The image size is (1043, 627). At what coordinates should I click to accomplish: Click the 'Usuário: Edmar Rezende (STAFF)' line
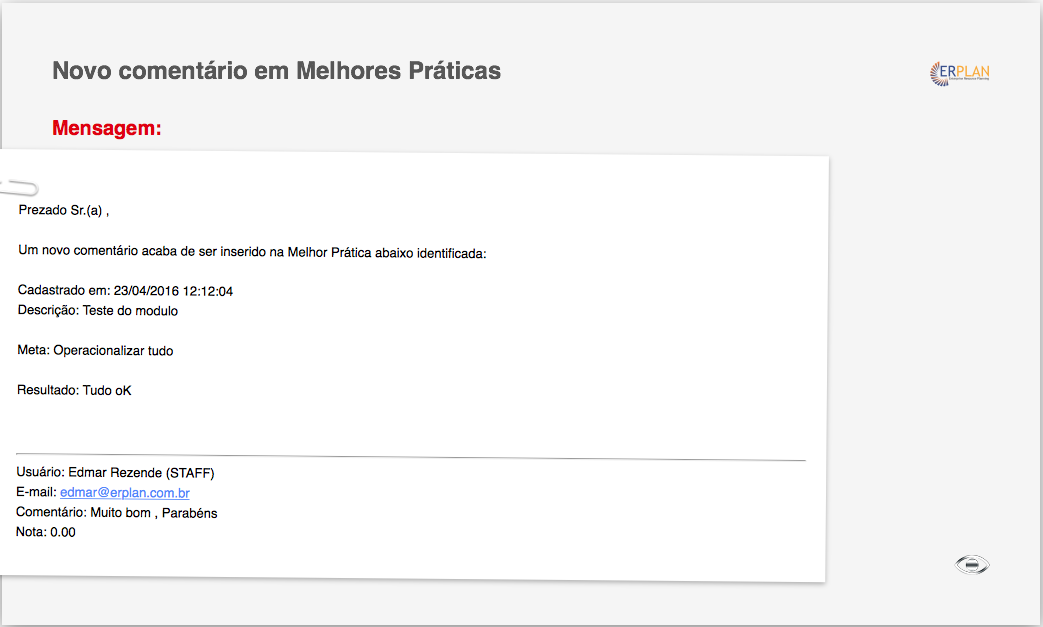pyautogui.click(x=115, y=473)
